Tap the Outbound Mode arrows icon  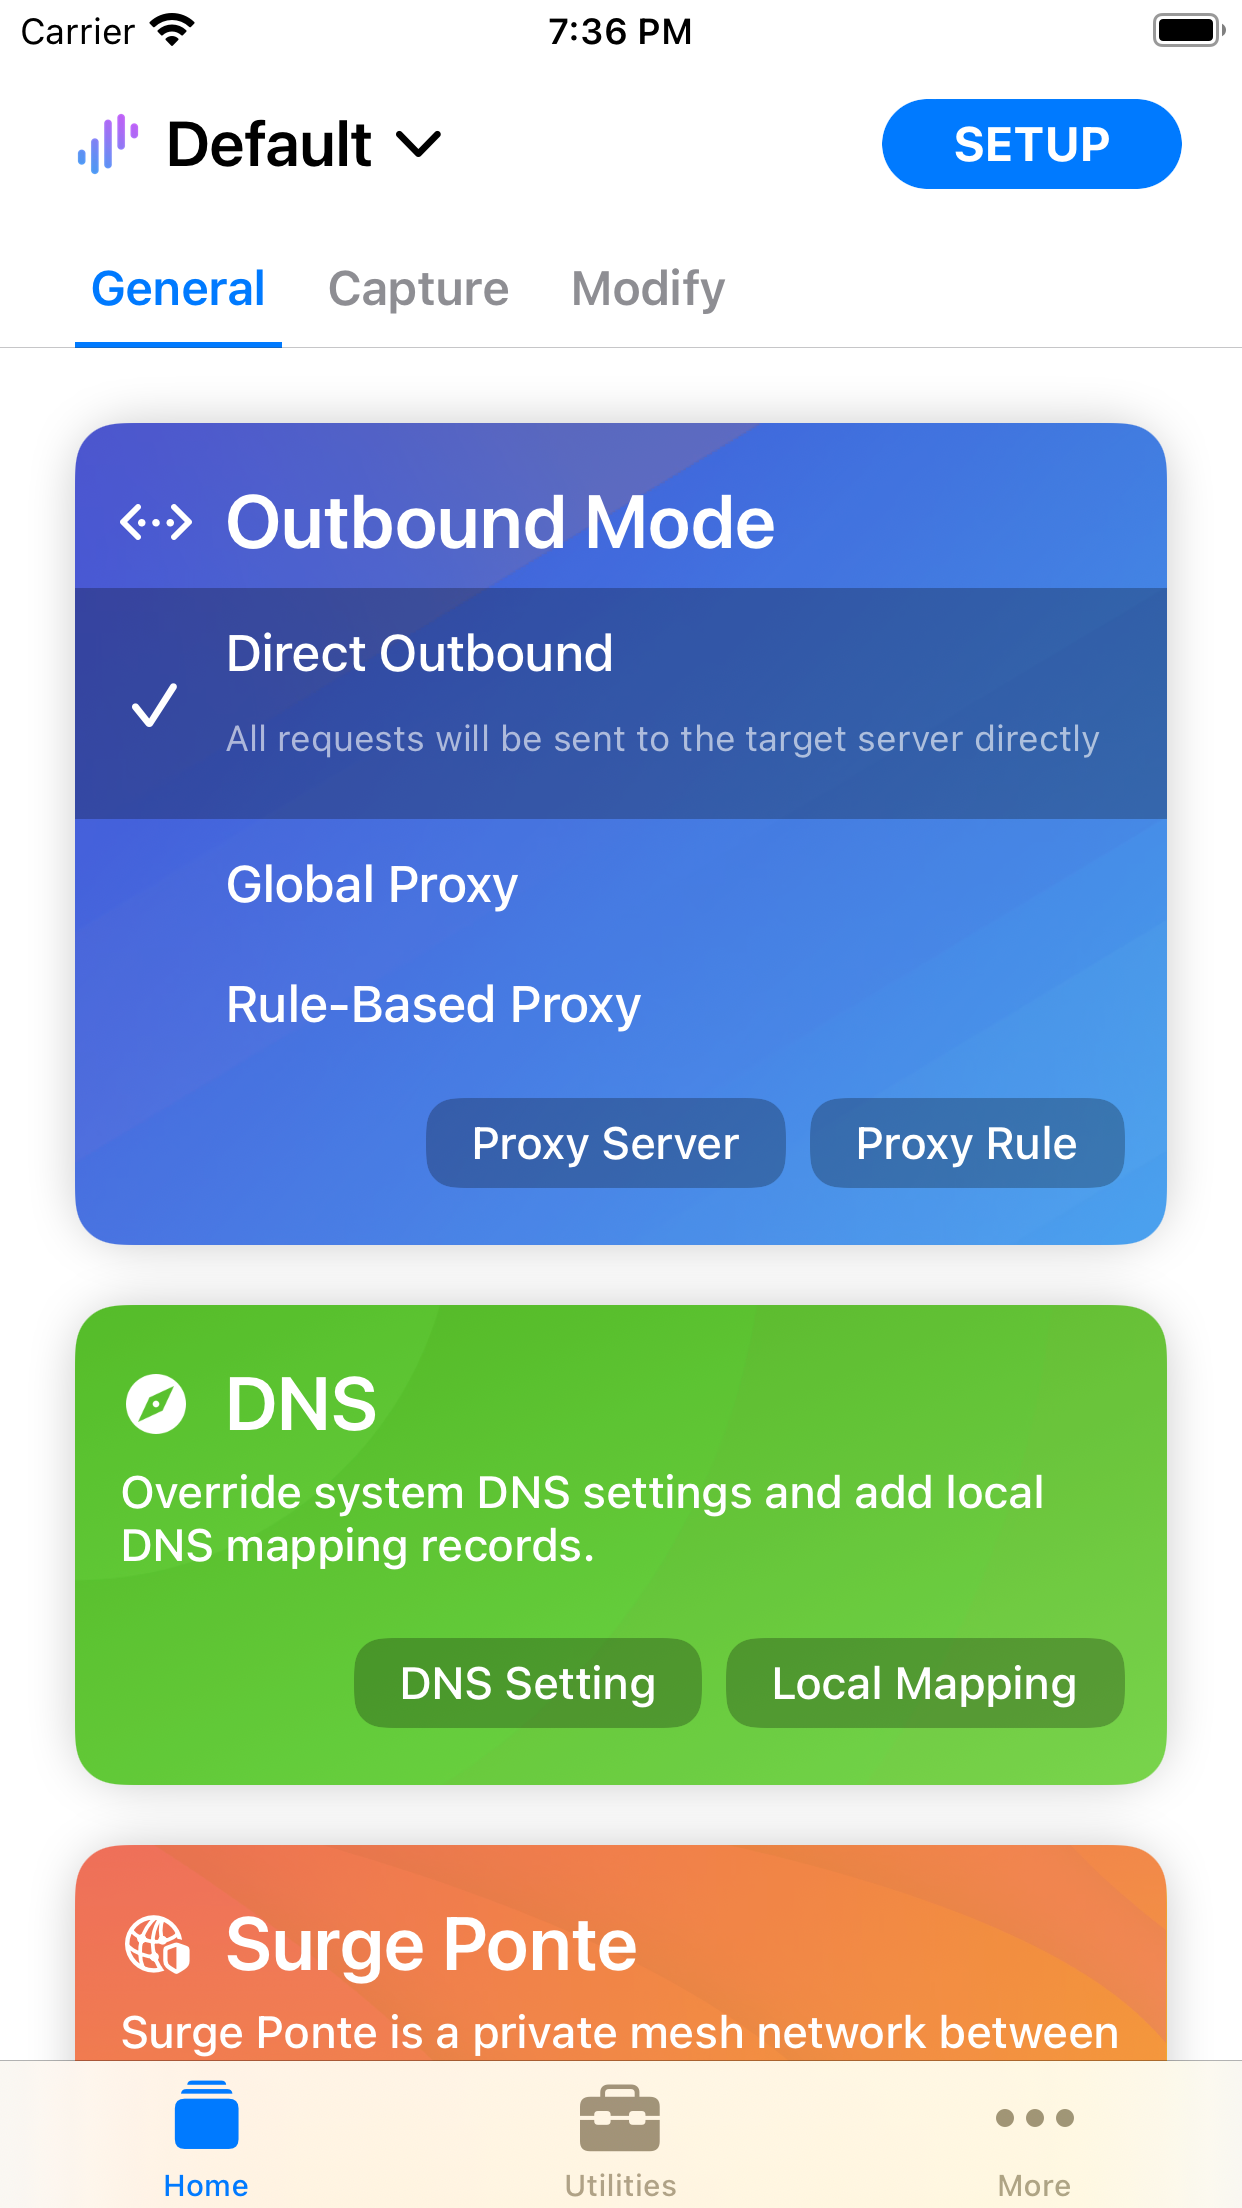pyautogui.click(x=156, y=522)
